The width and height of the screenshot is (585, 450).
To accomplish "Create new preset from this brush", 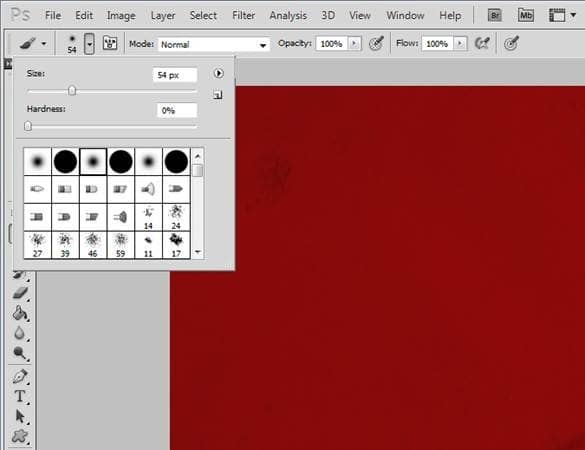I will [218, 95].
